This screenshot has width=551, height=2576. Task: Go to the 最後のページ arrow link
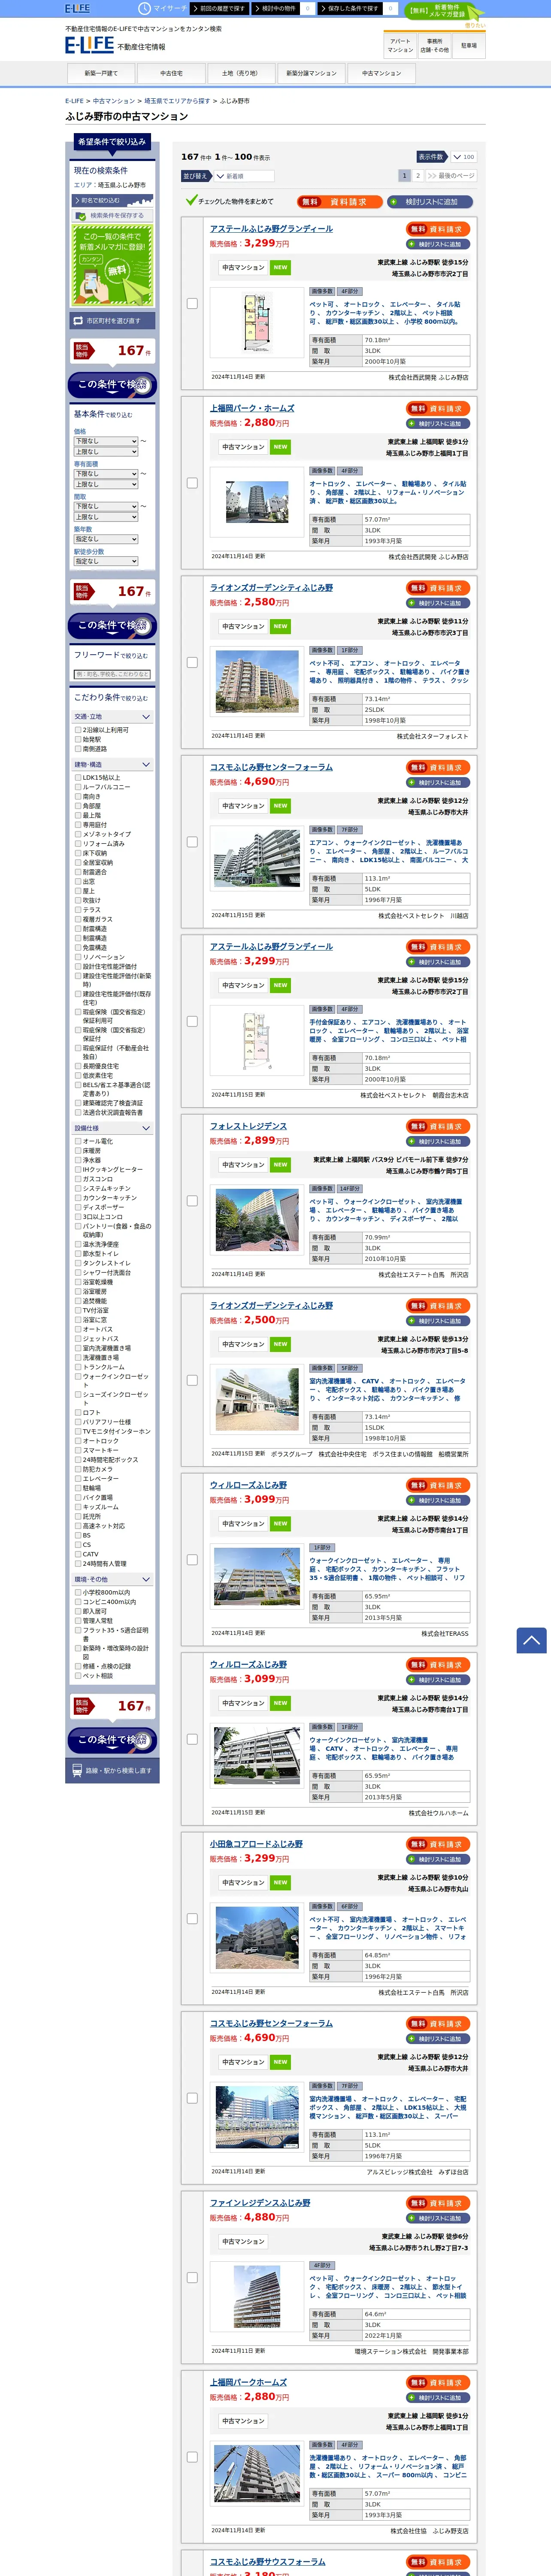451,175
